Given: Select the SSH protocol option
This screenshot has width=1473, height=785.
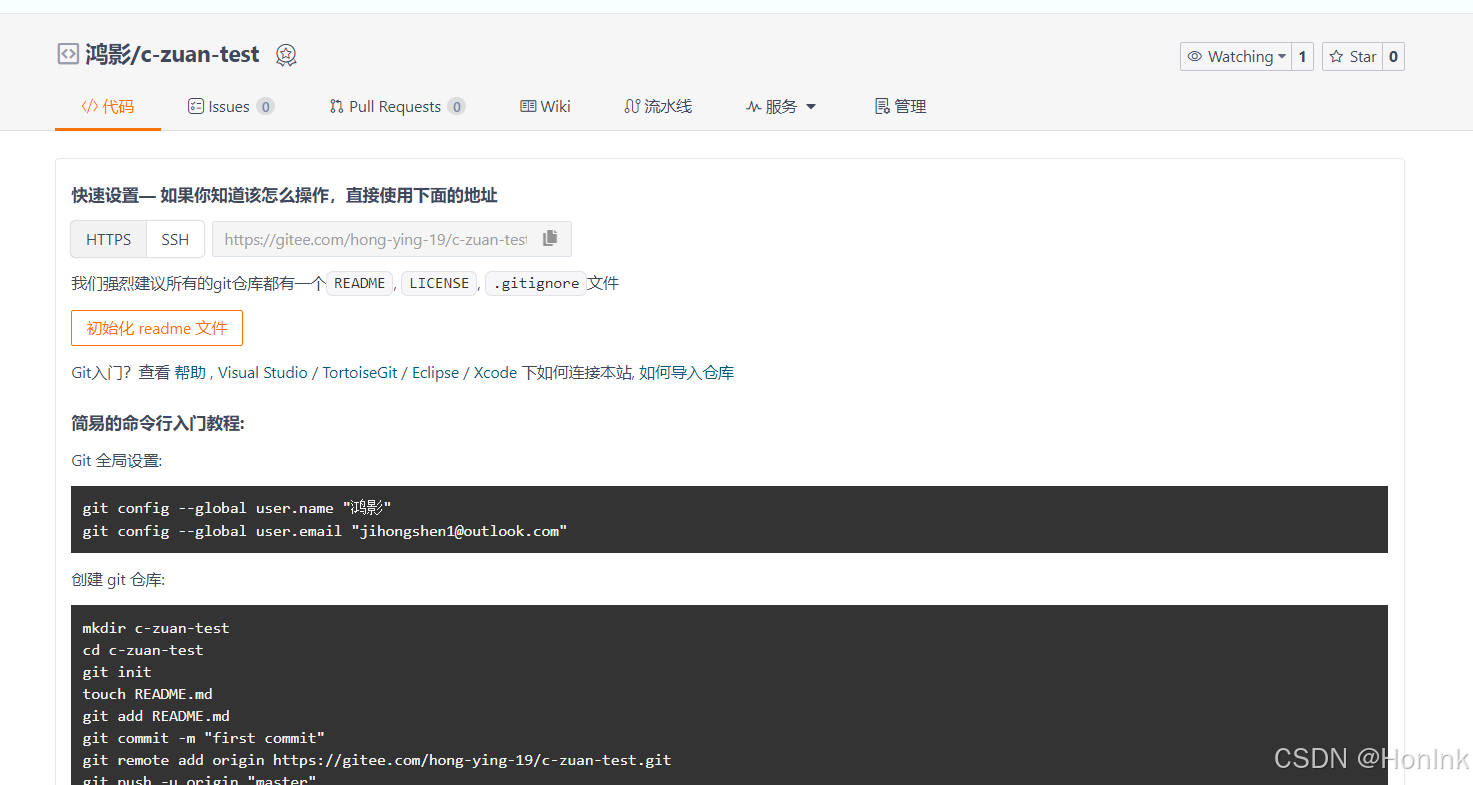Looking at the screenshot, I should [x=175, y=239].
